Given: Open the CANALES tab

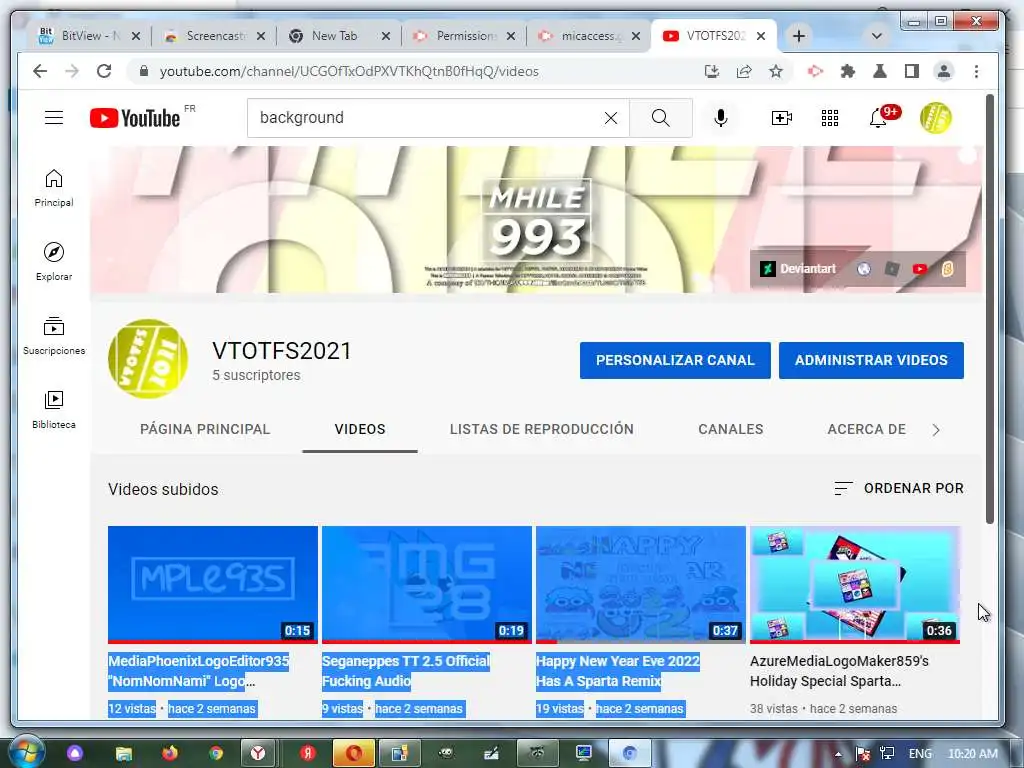Looking at the screenshot, I should 731,429.
